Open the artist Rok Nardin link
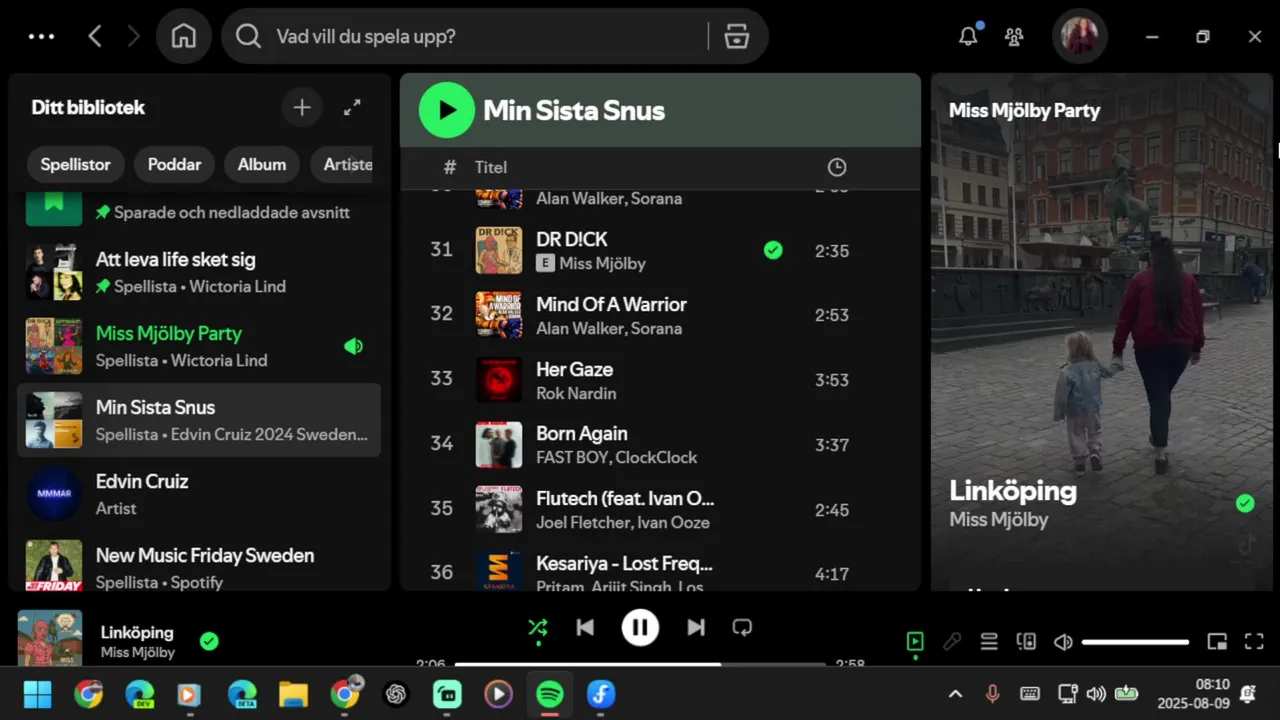The image size is (1280, 720). (x=576, y=393)
